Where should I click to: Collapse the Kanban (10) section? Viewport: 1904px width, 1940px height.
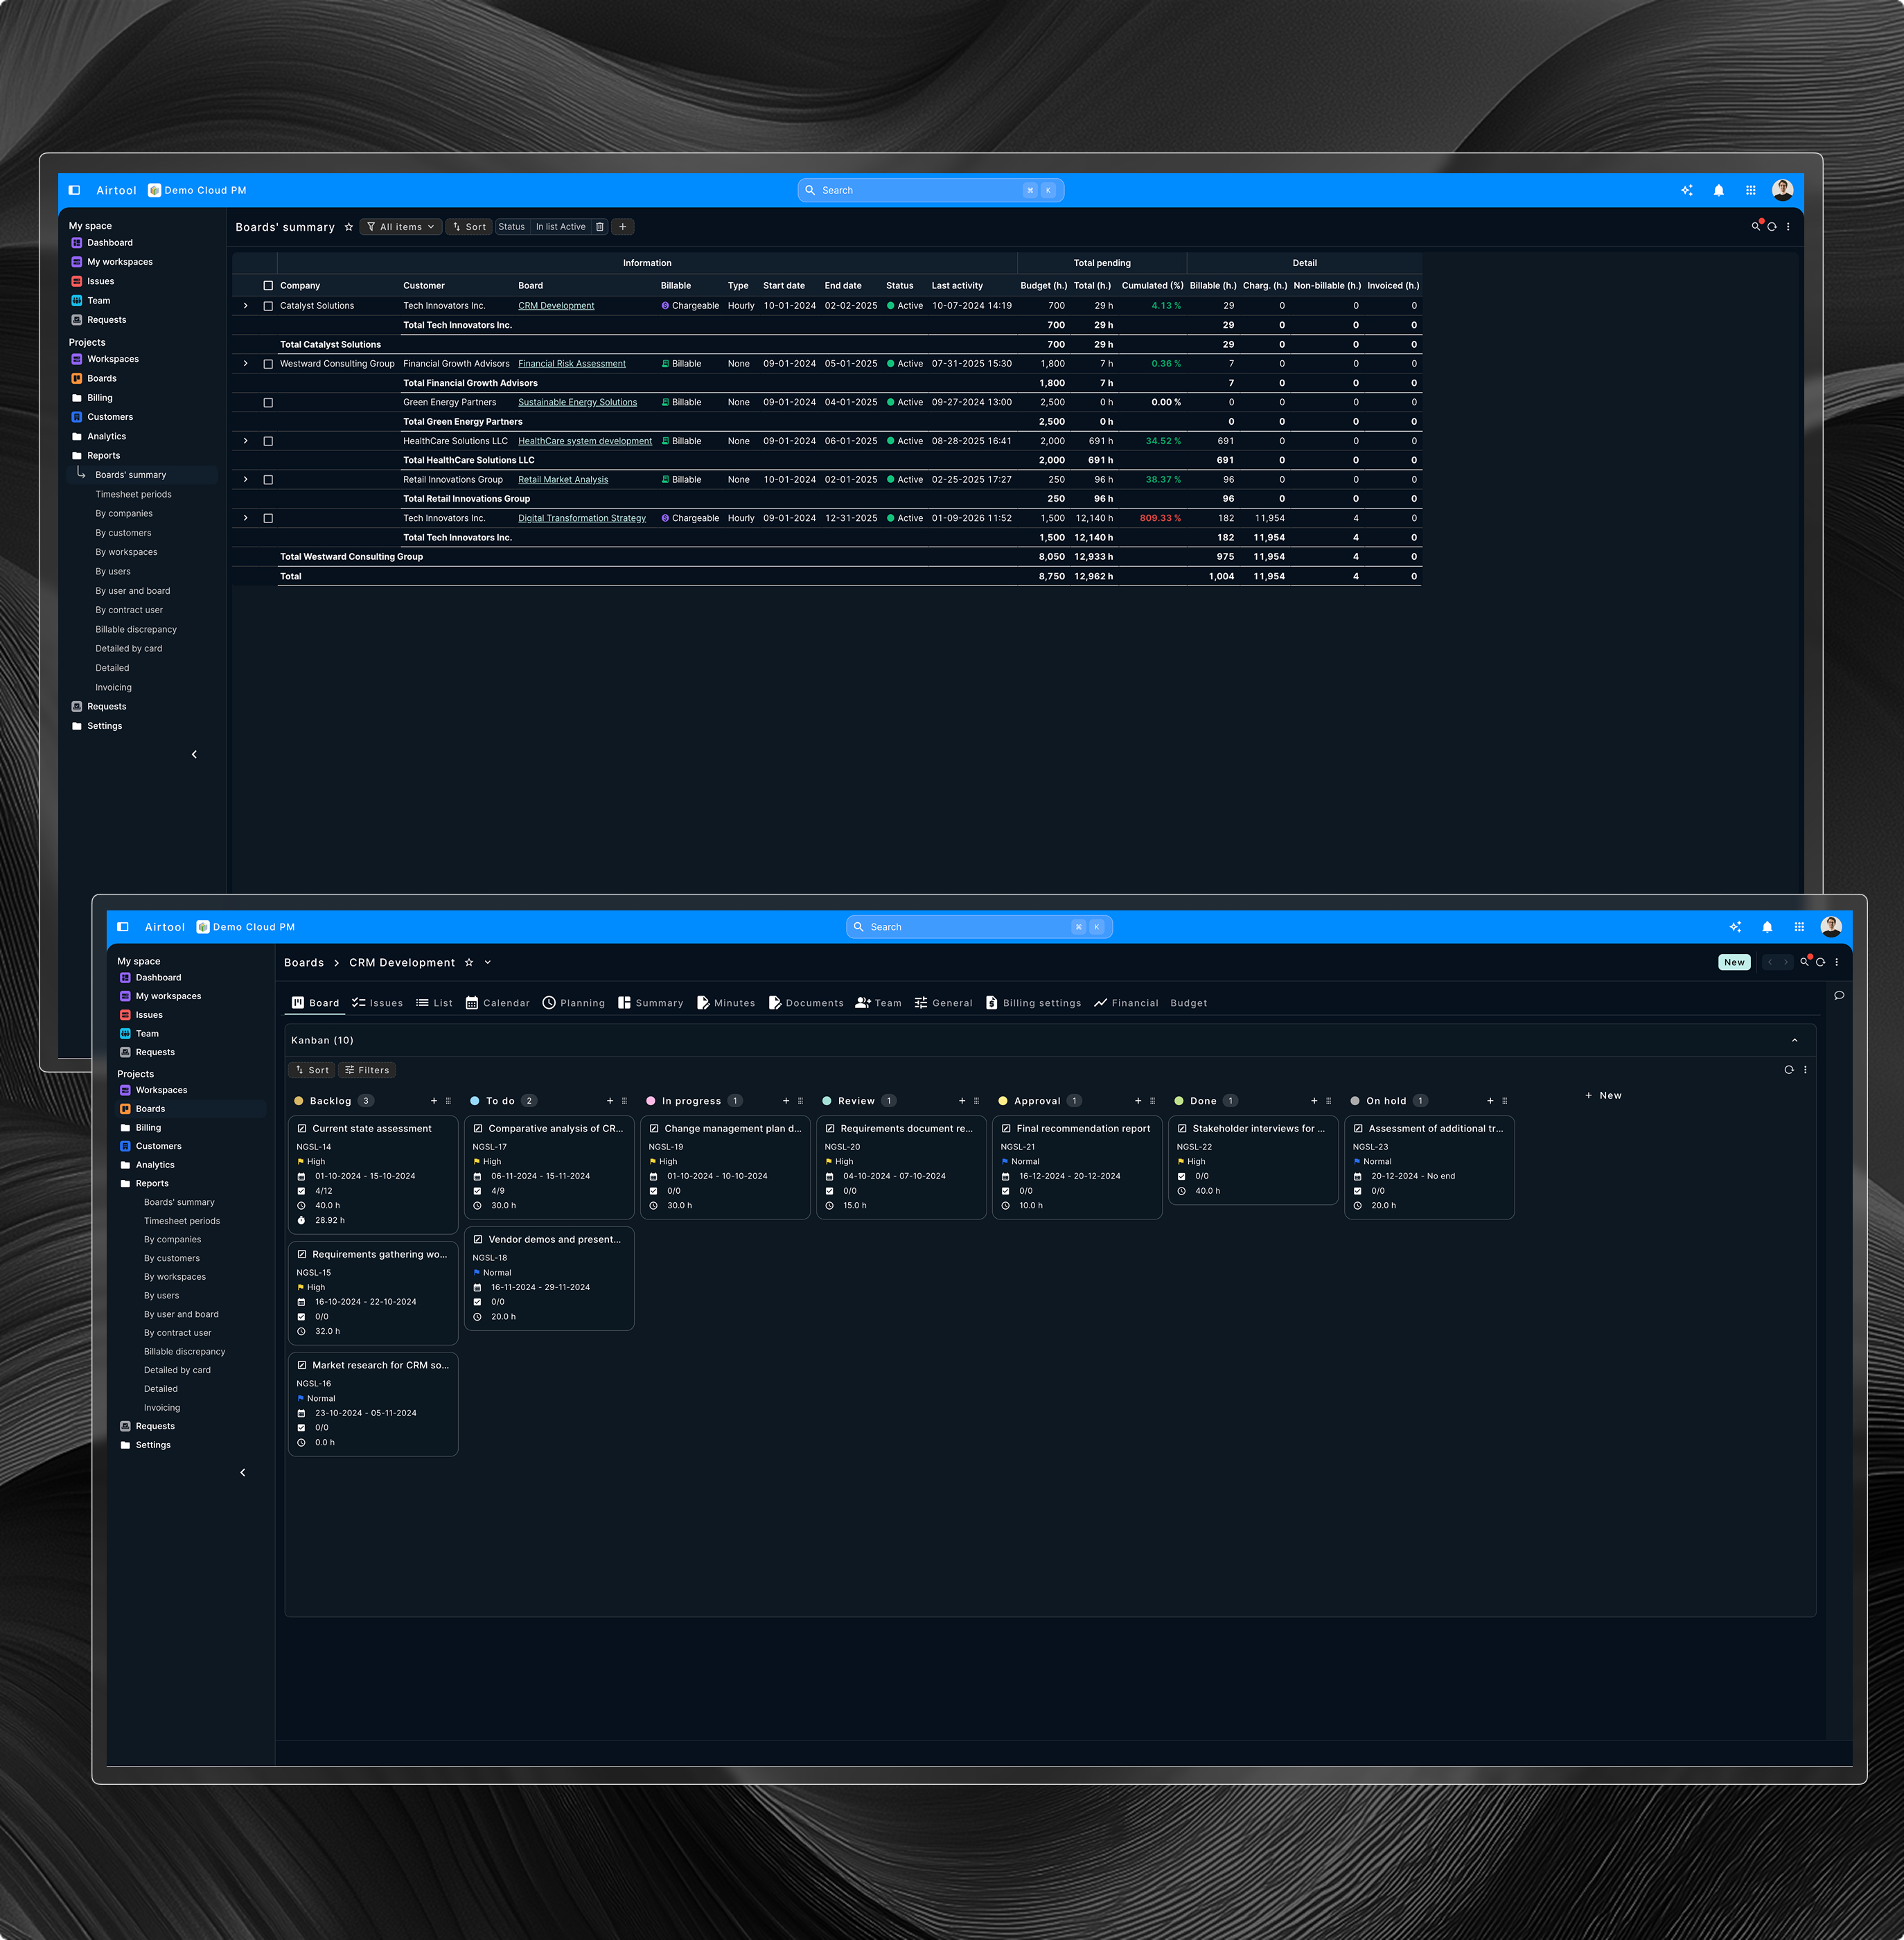[x=1794, y=1040]
